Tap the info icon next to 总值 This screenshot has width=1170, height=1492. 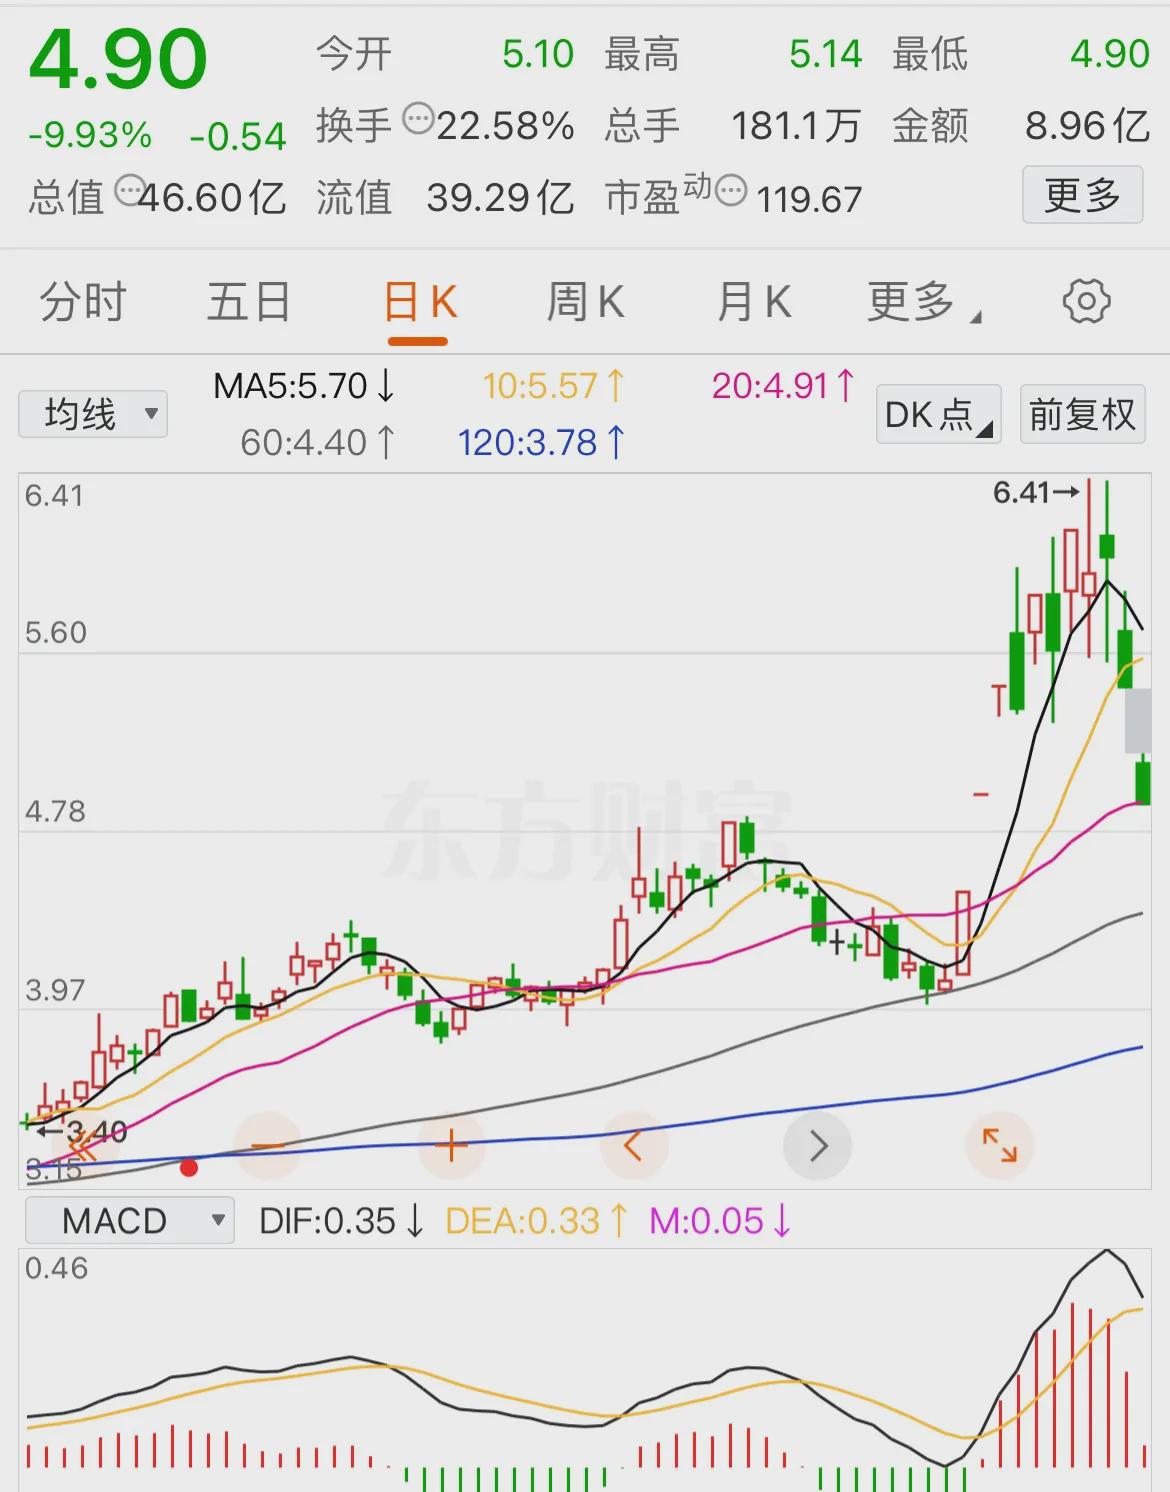130,189
